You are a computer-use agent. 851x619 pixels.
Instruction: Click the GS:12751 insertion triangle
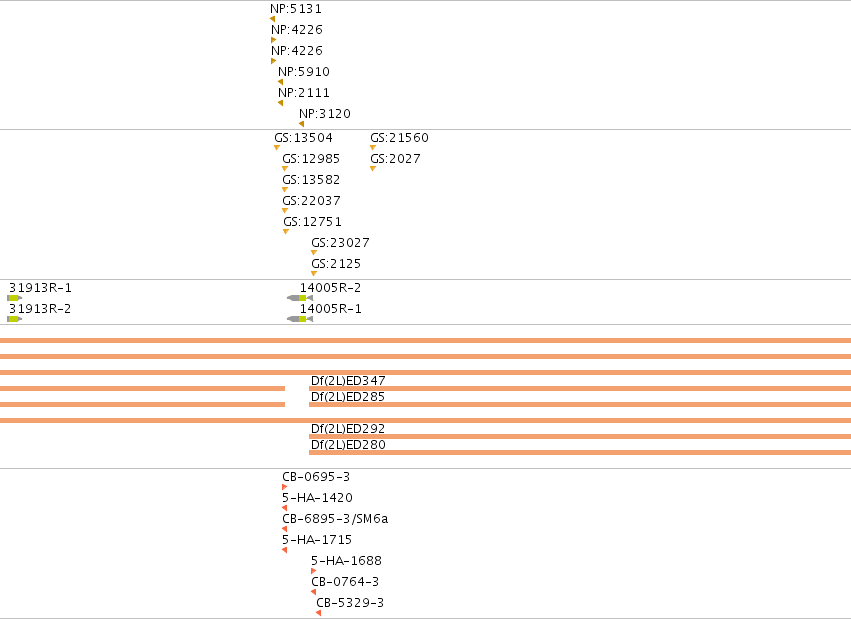pyautogui.click(x=286, y=232)
